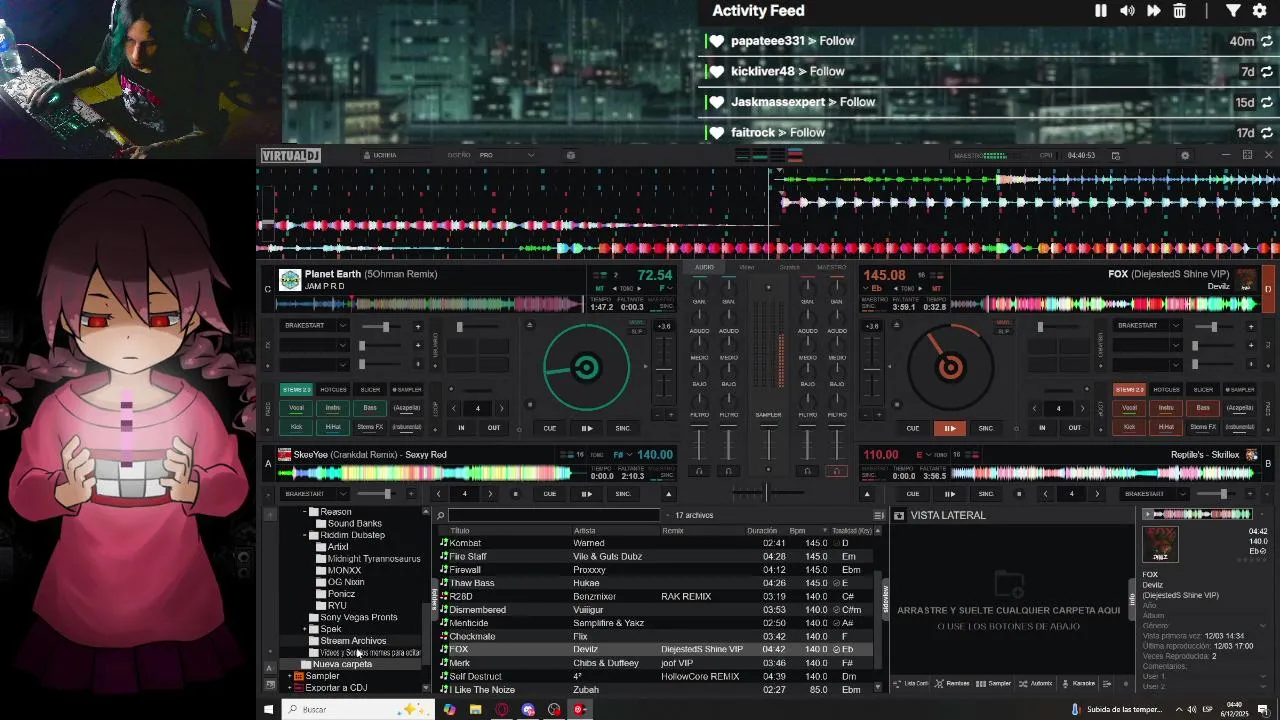Set loop OUT on FOX deck
The height and width of the screenshot is (720, 1280).
pos(1074,428)
